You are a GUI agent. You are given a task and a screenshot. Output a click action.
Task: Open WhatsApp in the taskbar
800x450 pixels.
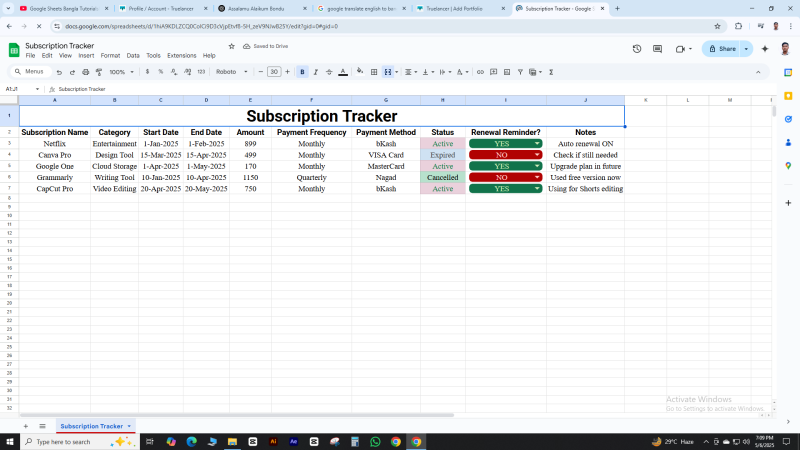pos(375,442)
